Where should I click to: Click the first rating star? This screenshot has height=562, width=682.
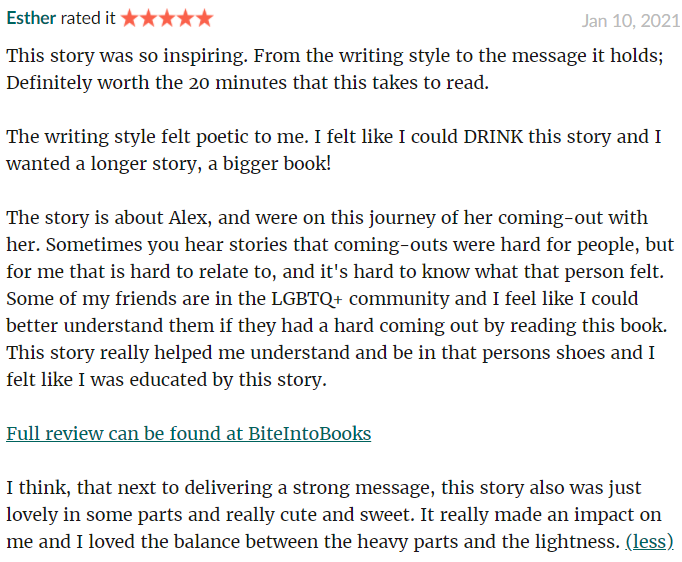(x=130, y=18)
